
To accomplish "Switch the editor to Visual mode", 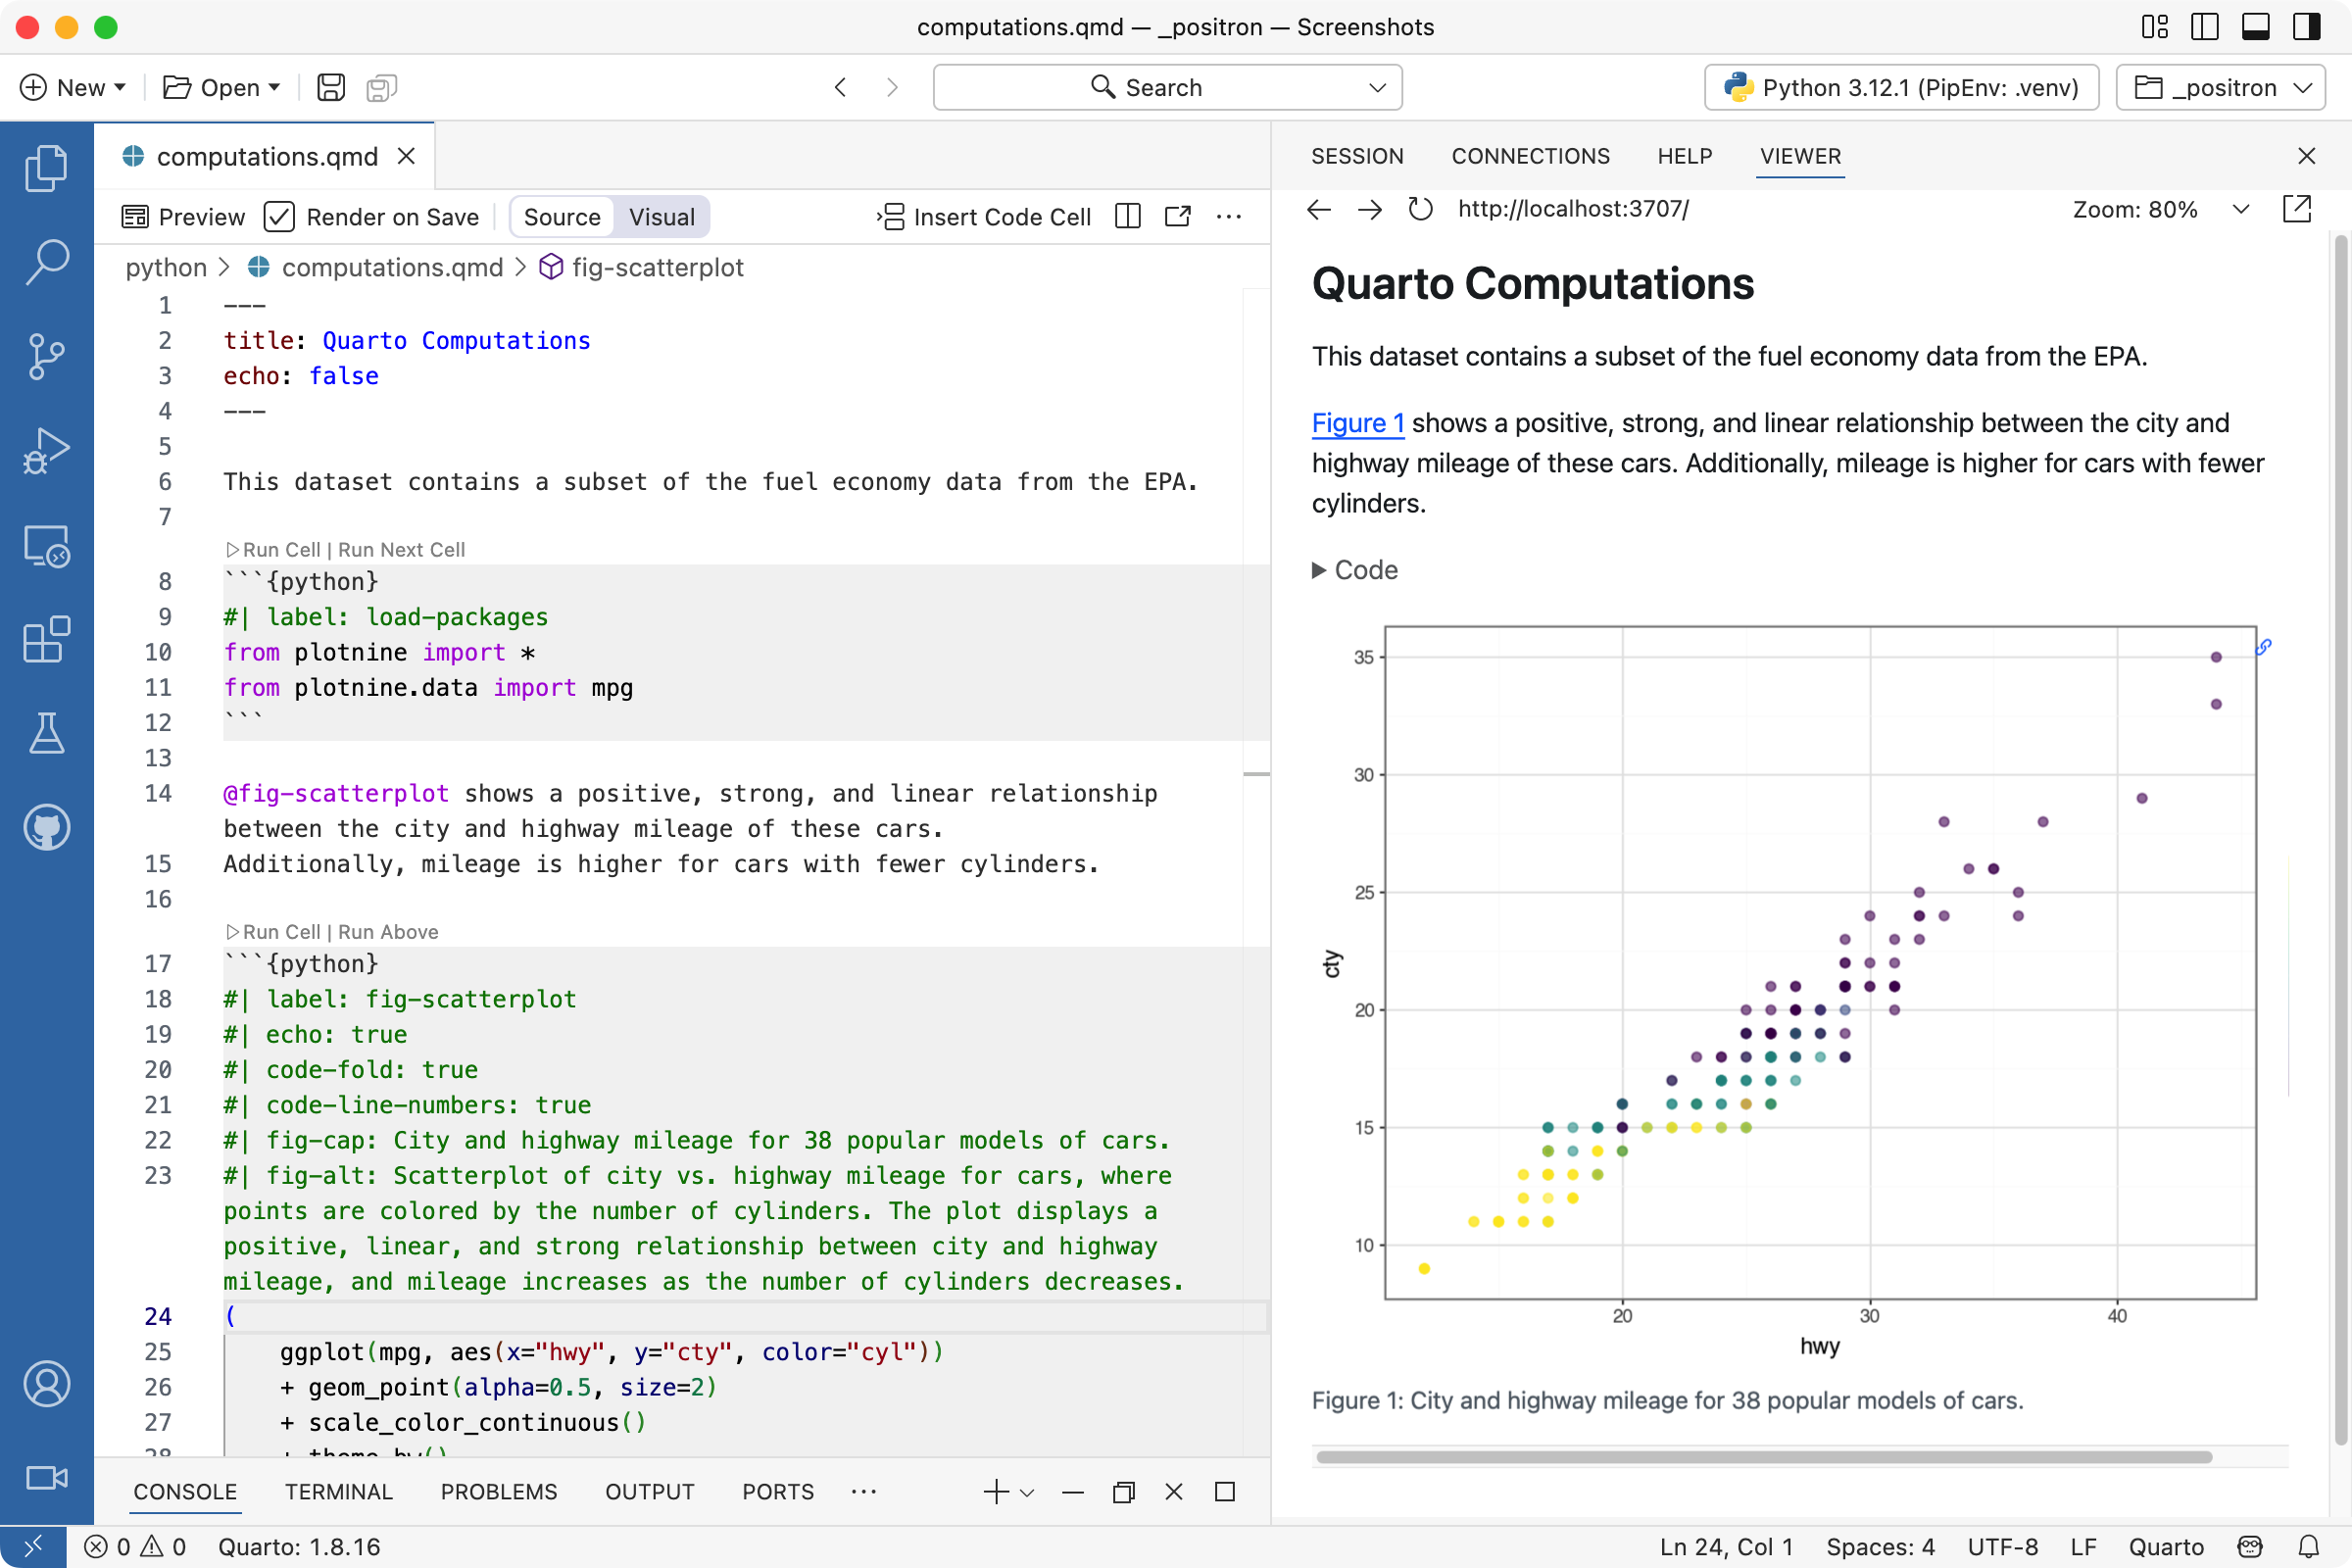I will pyautogui.click(x=661, y=216).
